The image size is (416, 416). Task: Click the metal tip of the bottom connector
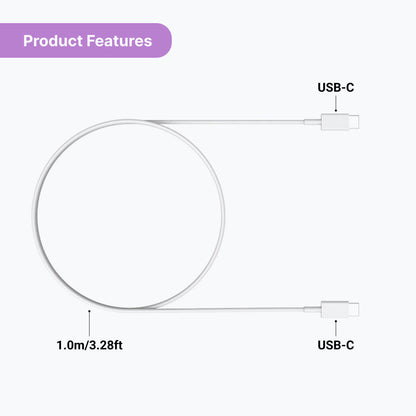[354, 309]
